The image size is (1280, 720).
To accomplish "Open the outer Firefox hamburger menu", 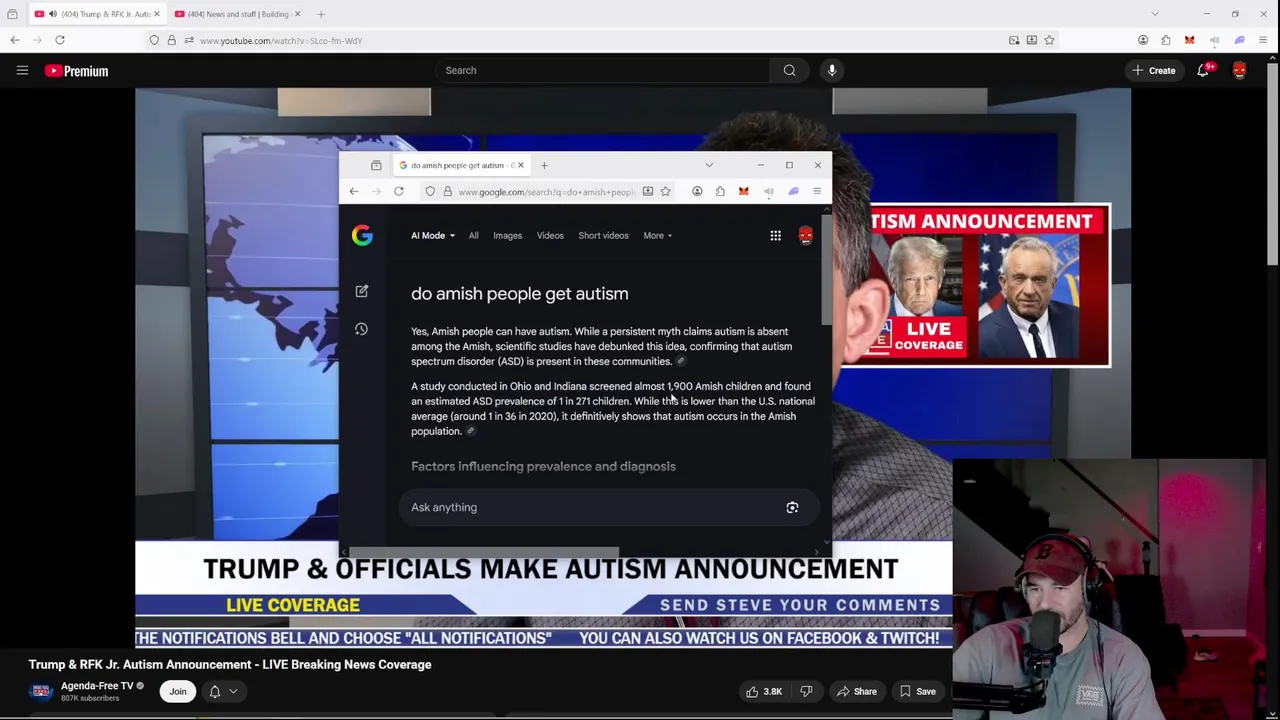I will [x=1263, y=40].
